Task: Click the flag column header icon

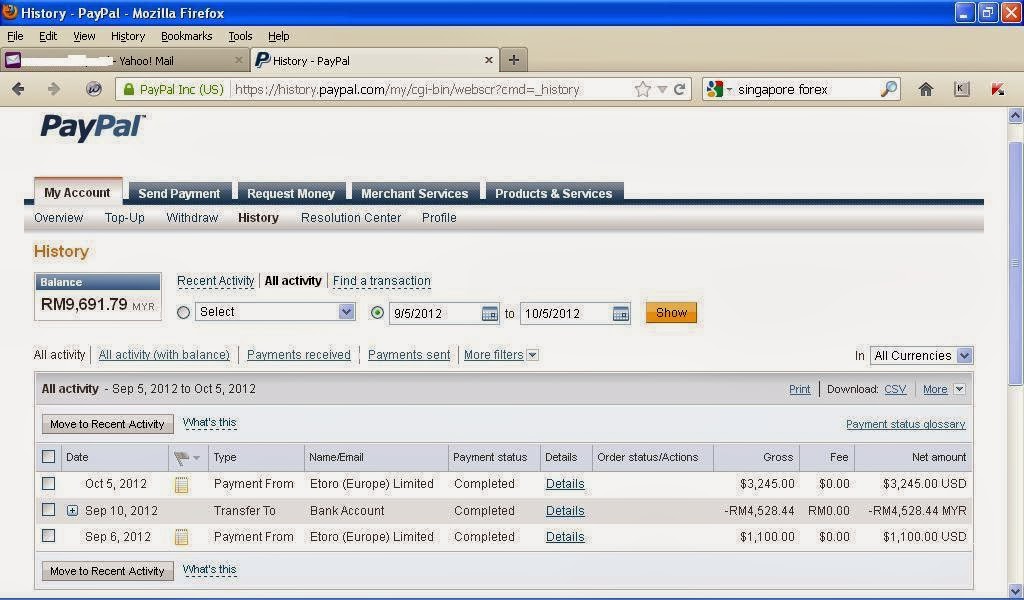Action: click(181, 458)
